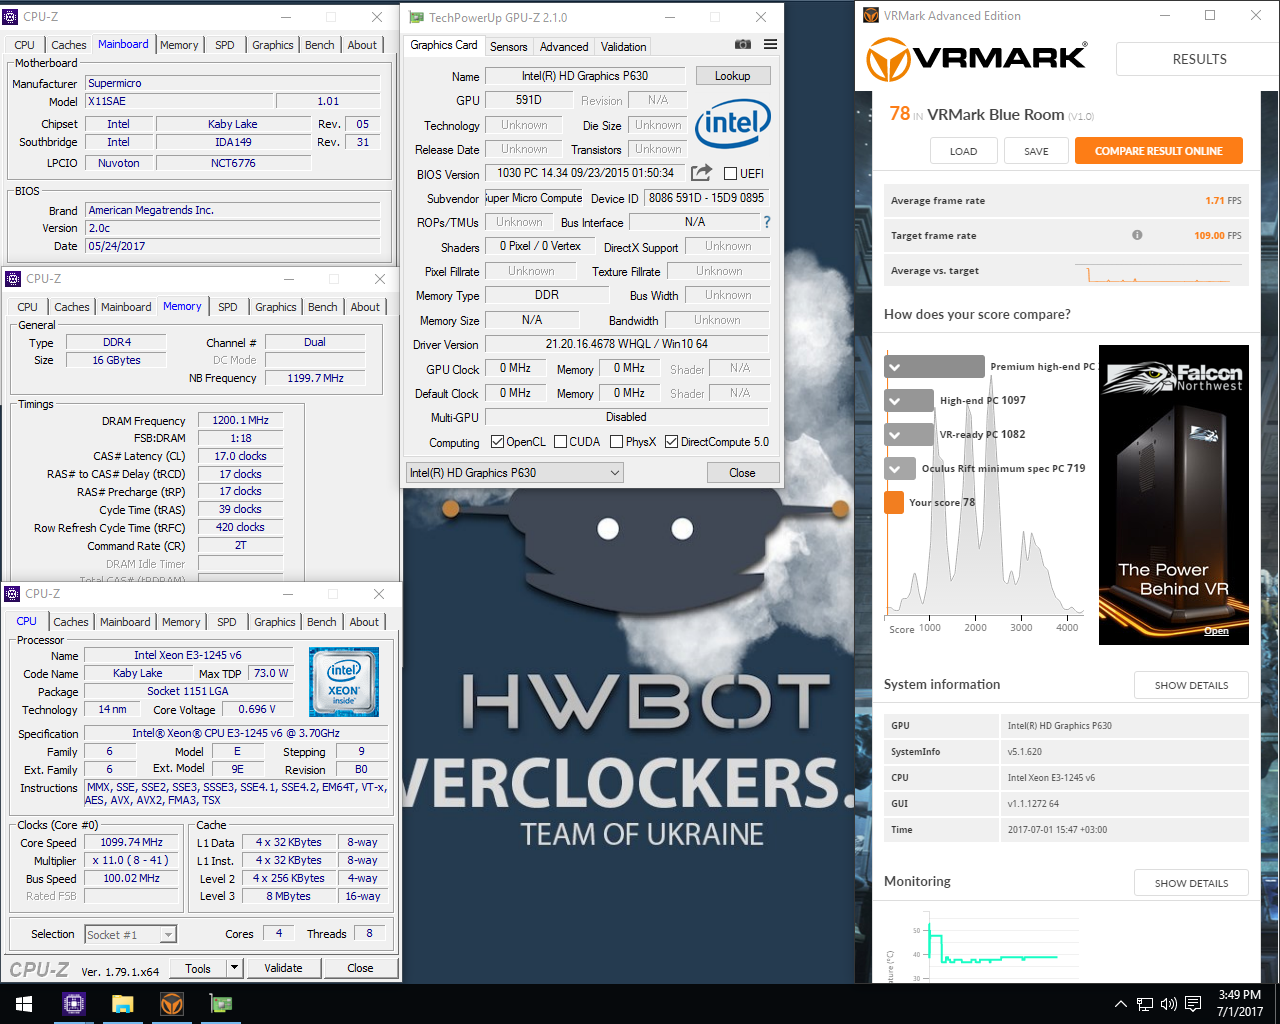1280x1024 pixels.
Task: Open the Action Center notification icon
Action: point(1193,1004)
